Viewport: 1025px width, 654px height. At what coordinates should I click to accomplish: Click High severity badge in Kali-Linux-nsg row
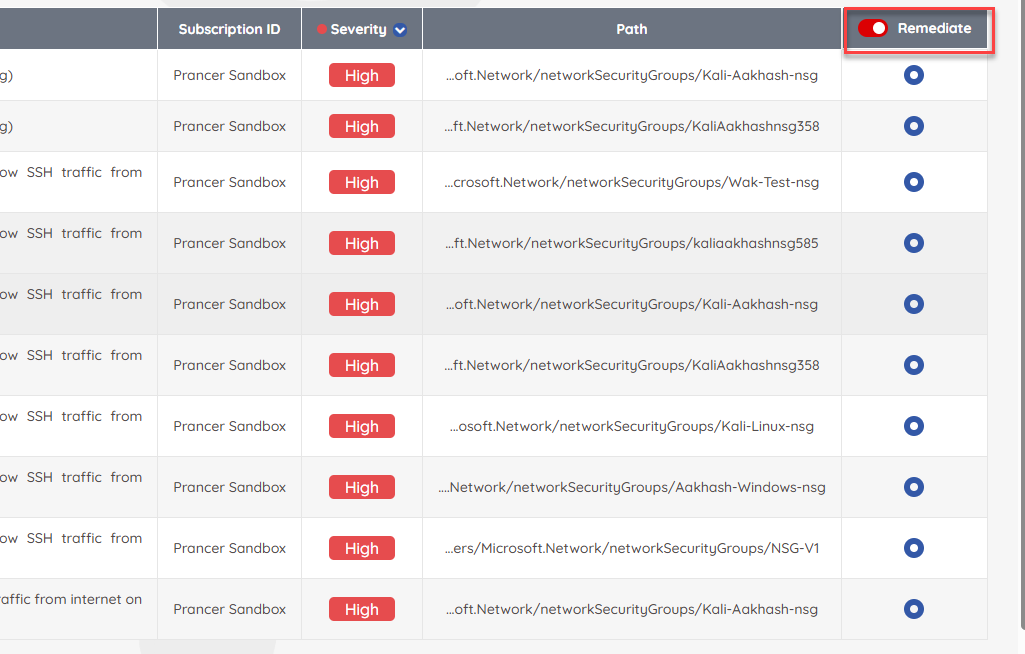coord(361,426)
